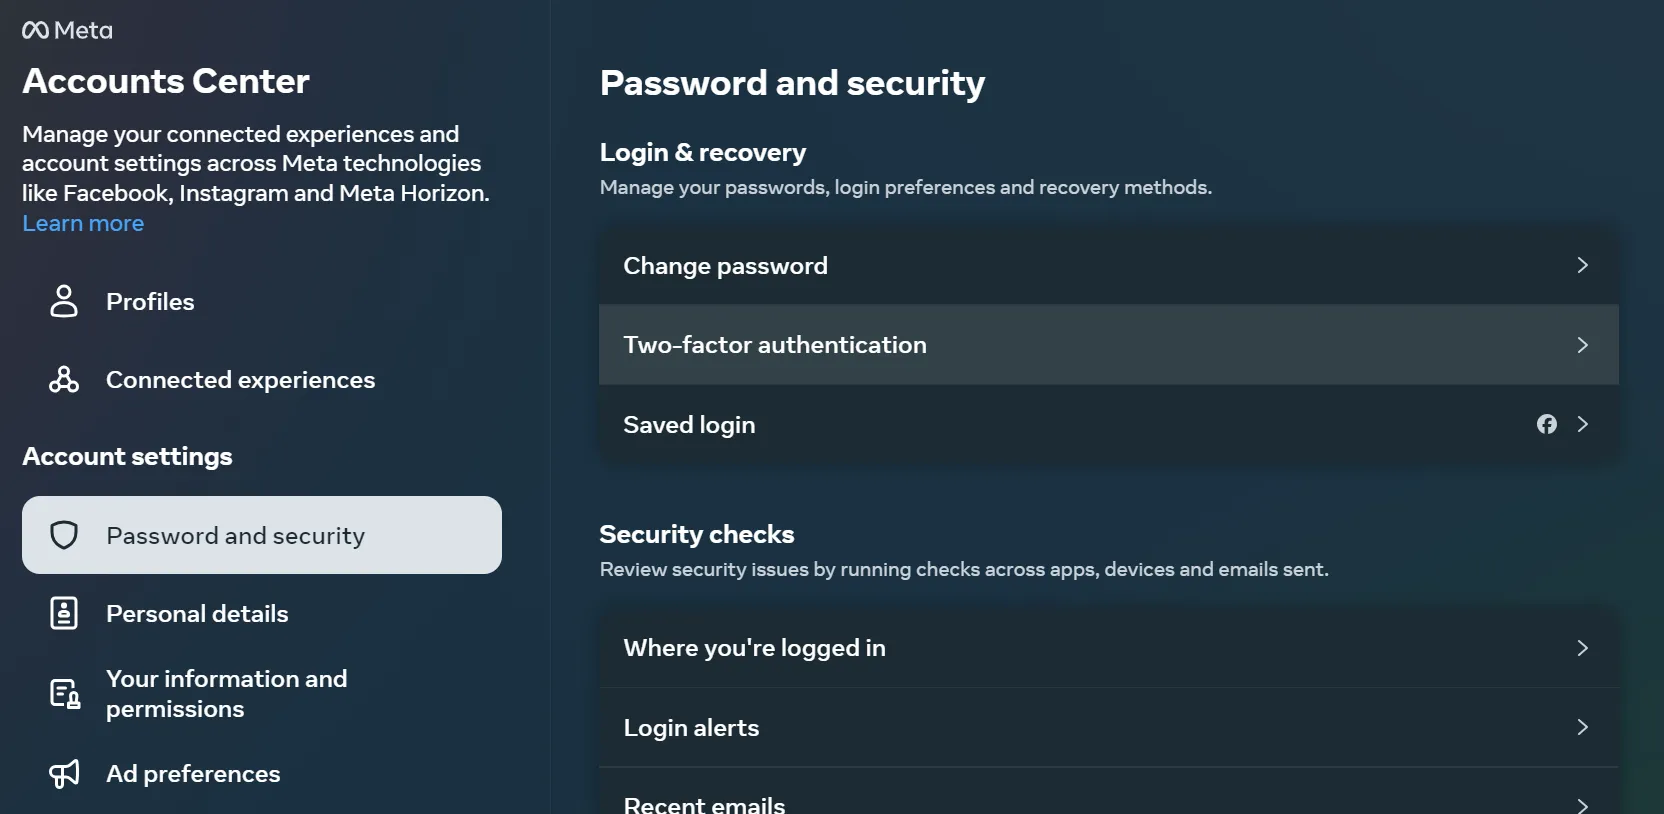Click the Where you're logged in chevron
The width and height of the screenshot is (1664, 814).
(x=1582, y=648)
